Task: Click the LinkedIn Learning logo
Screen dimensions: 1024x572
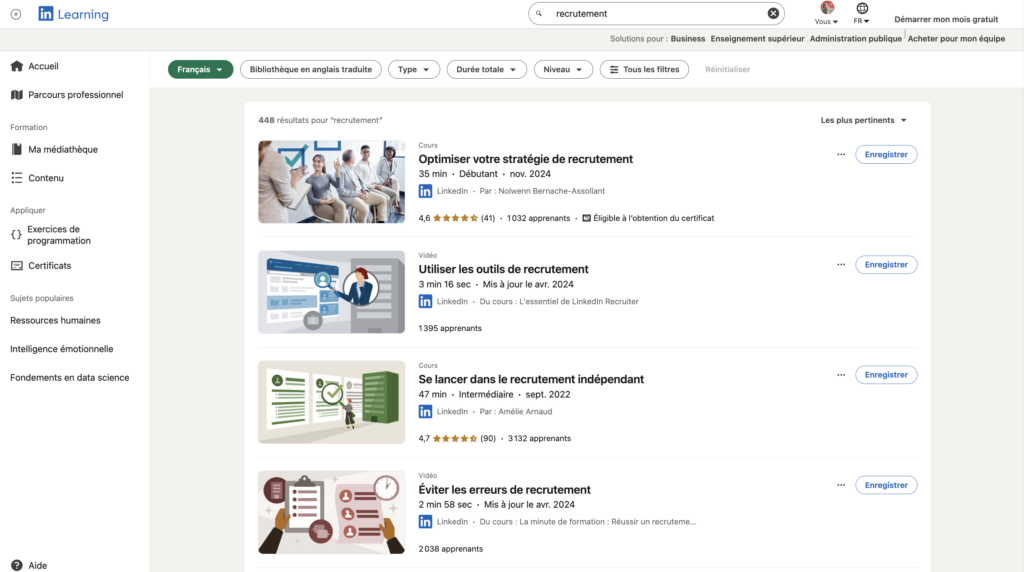Action: [73, 14]
